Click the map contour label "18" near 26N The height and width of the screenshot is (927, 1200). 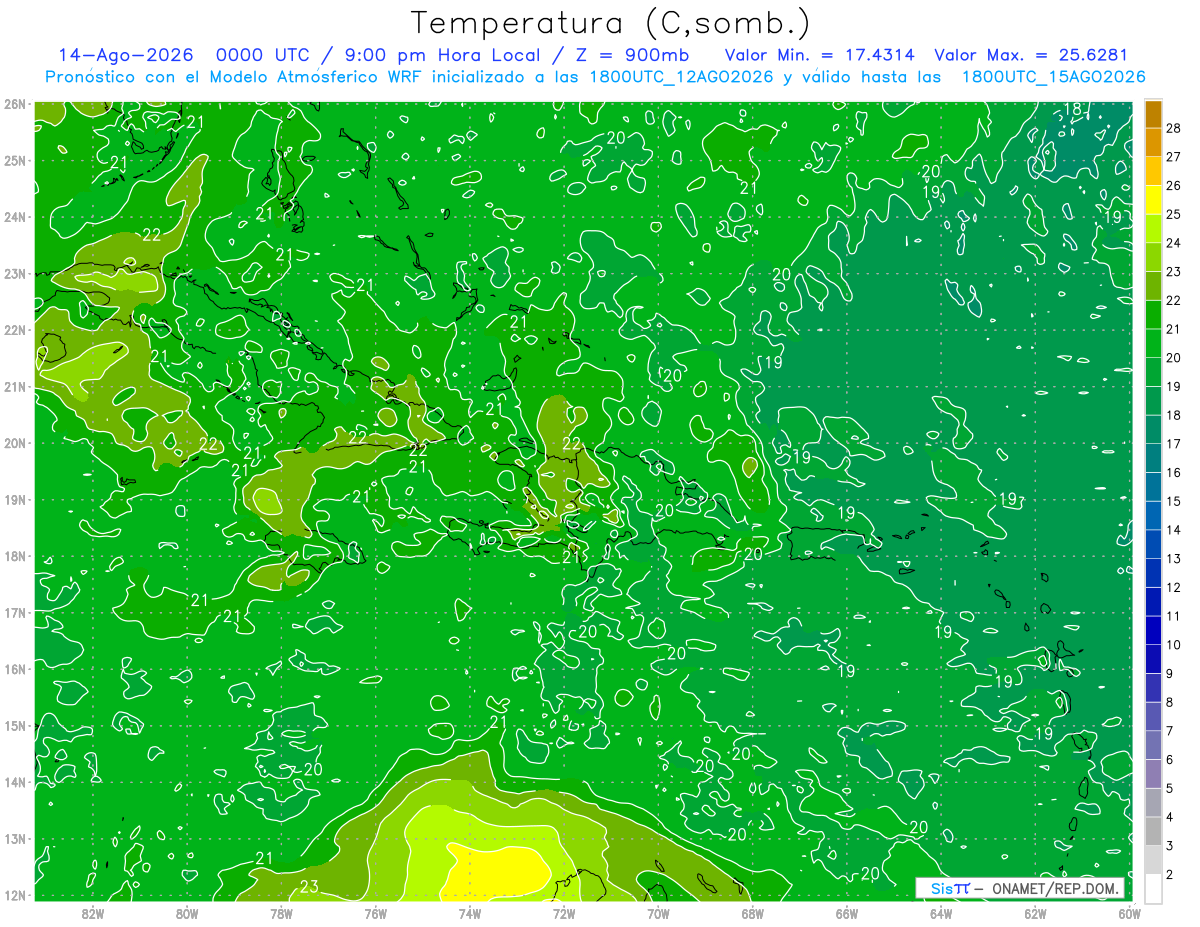point(1073,109)
